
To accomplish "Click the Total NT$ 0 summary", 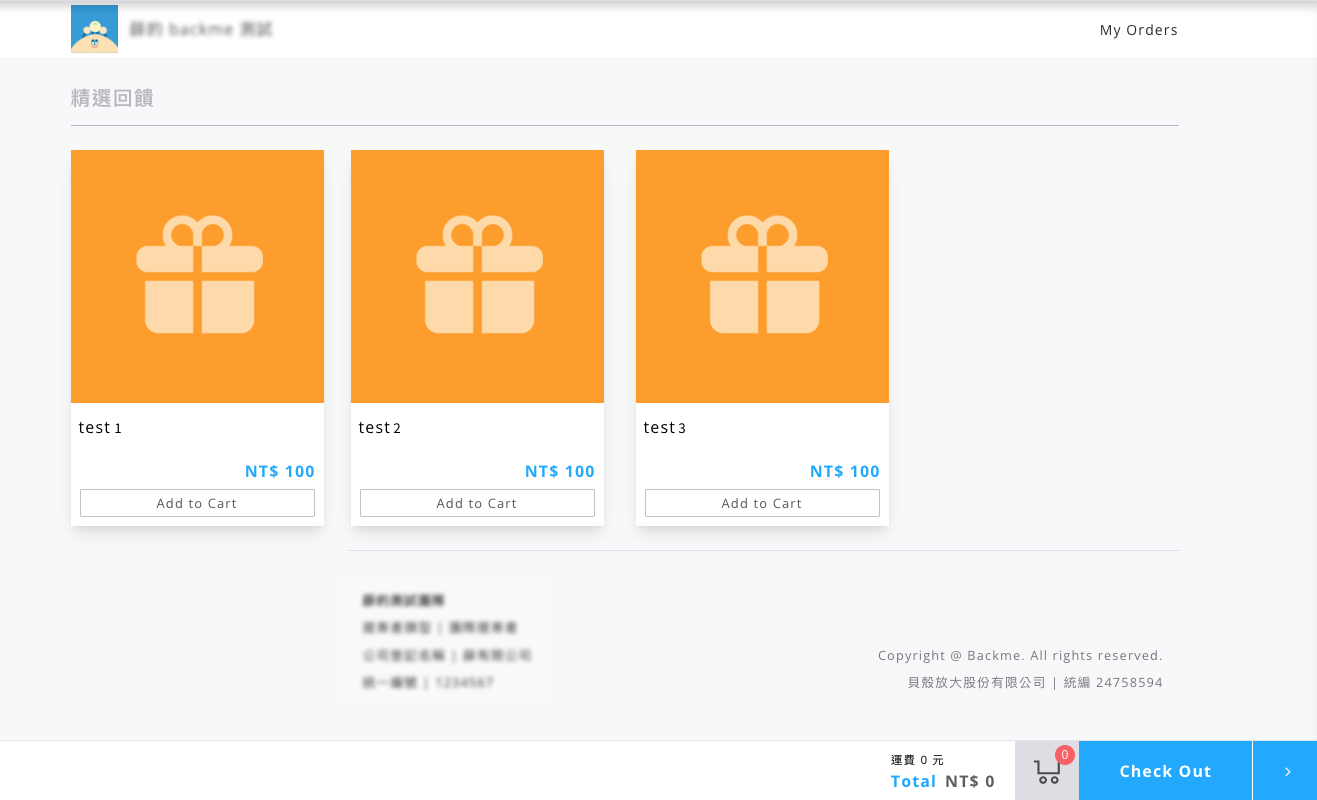I will (x=943, y=781).
